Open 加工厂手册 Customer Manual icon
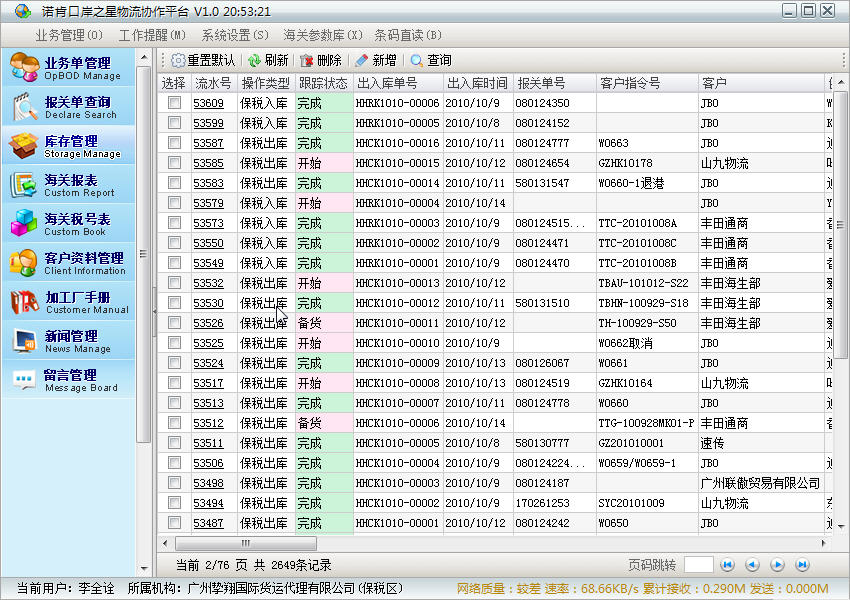The height and width of the screenshot is (600, 850). point(25,302)
